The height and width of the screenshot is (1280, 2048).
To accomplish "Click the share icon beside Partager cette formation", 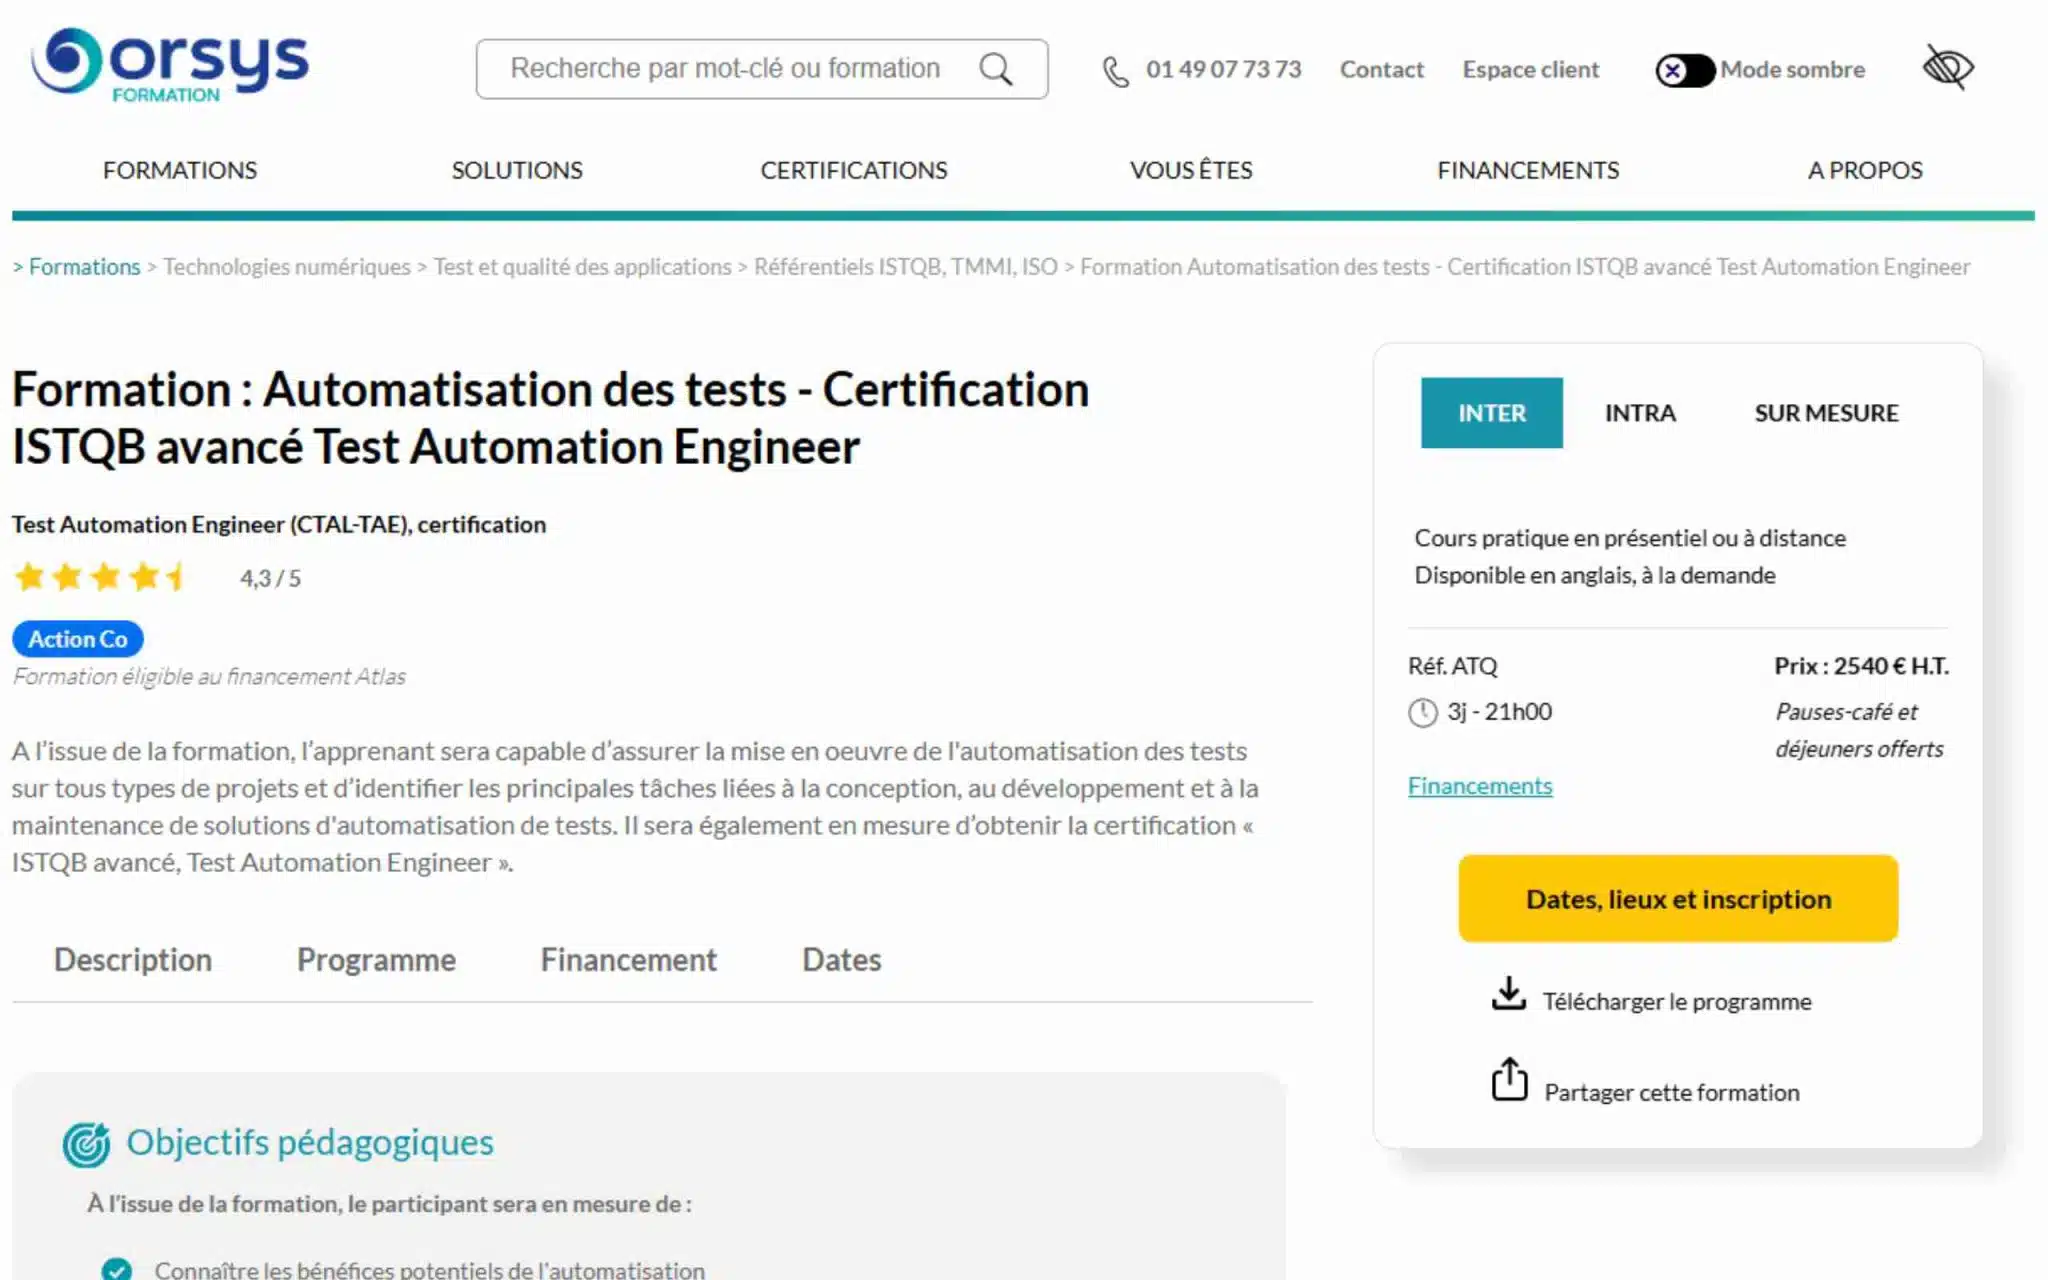I will tap(1509, 1080).
